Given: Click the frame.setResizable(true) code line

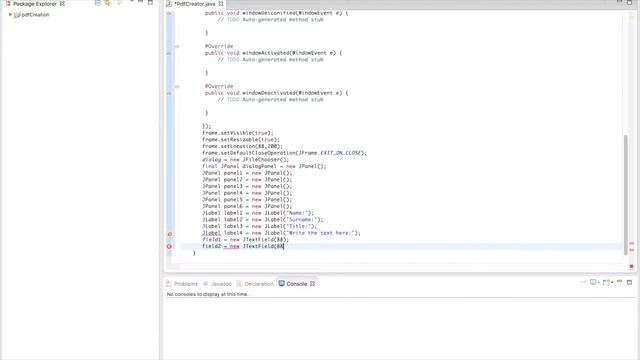Looking at the screenshot, I should [241, 140].
